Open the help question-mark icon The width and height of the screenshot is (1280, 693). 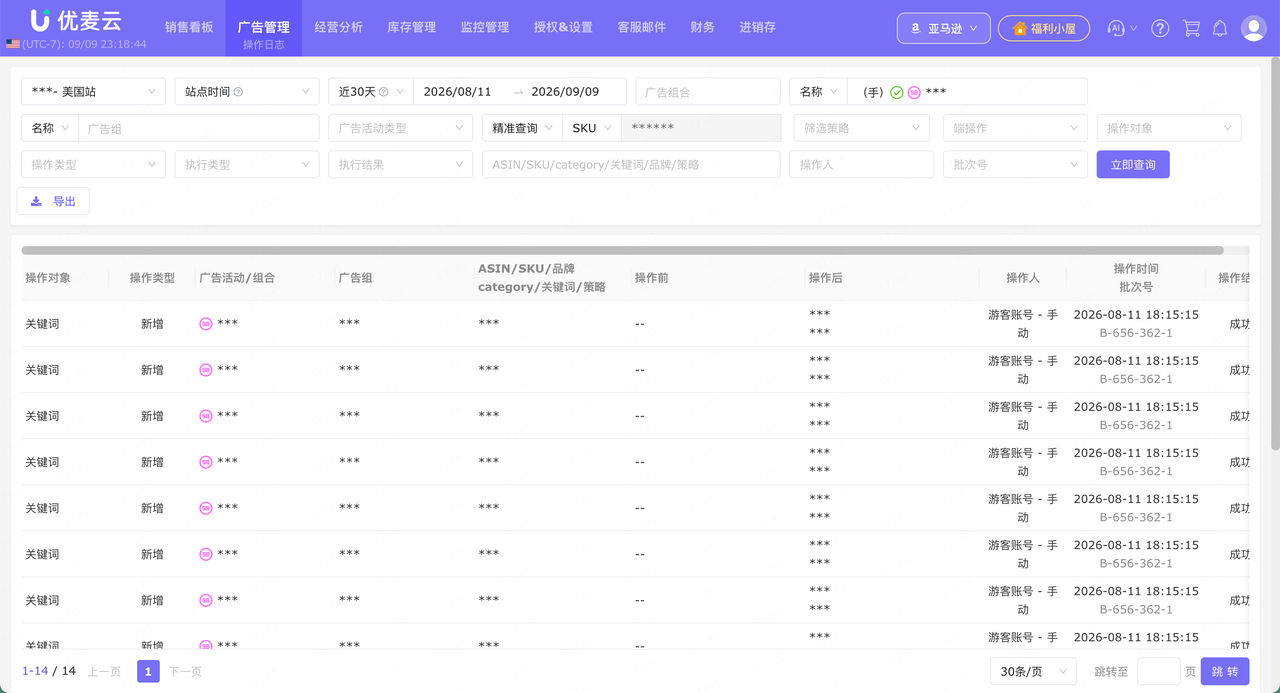click(x=1160, y=28)
